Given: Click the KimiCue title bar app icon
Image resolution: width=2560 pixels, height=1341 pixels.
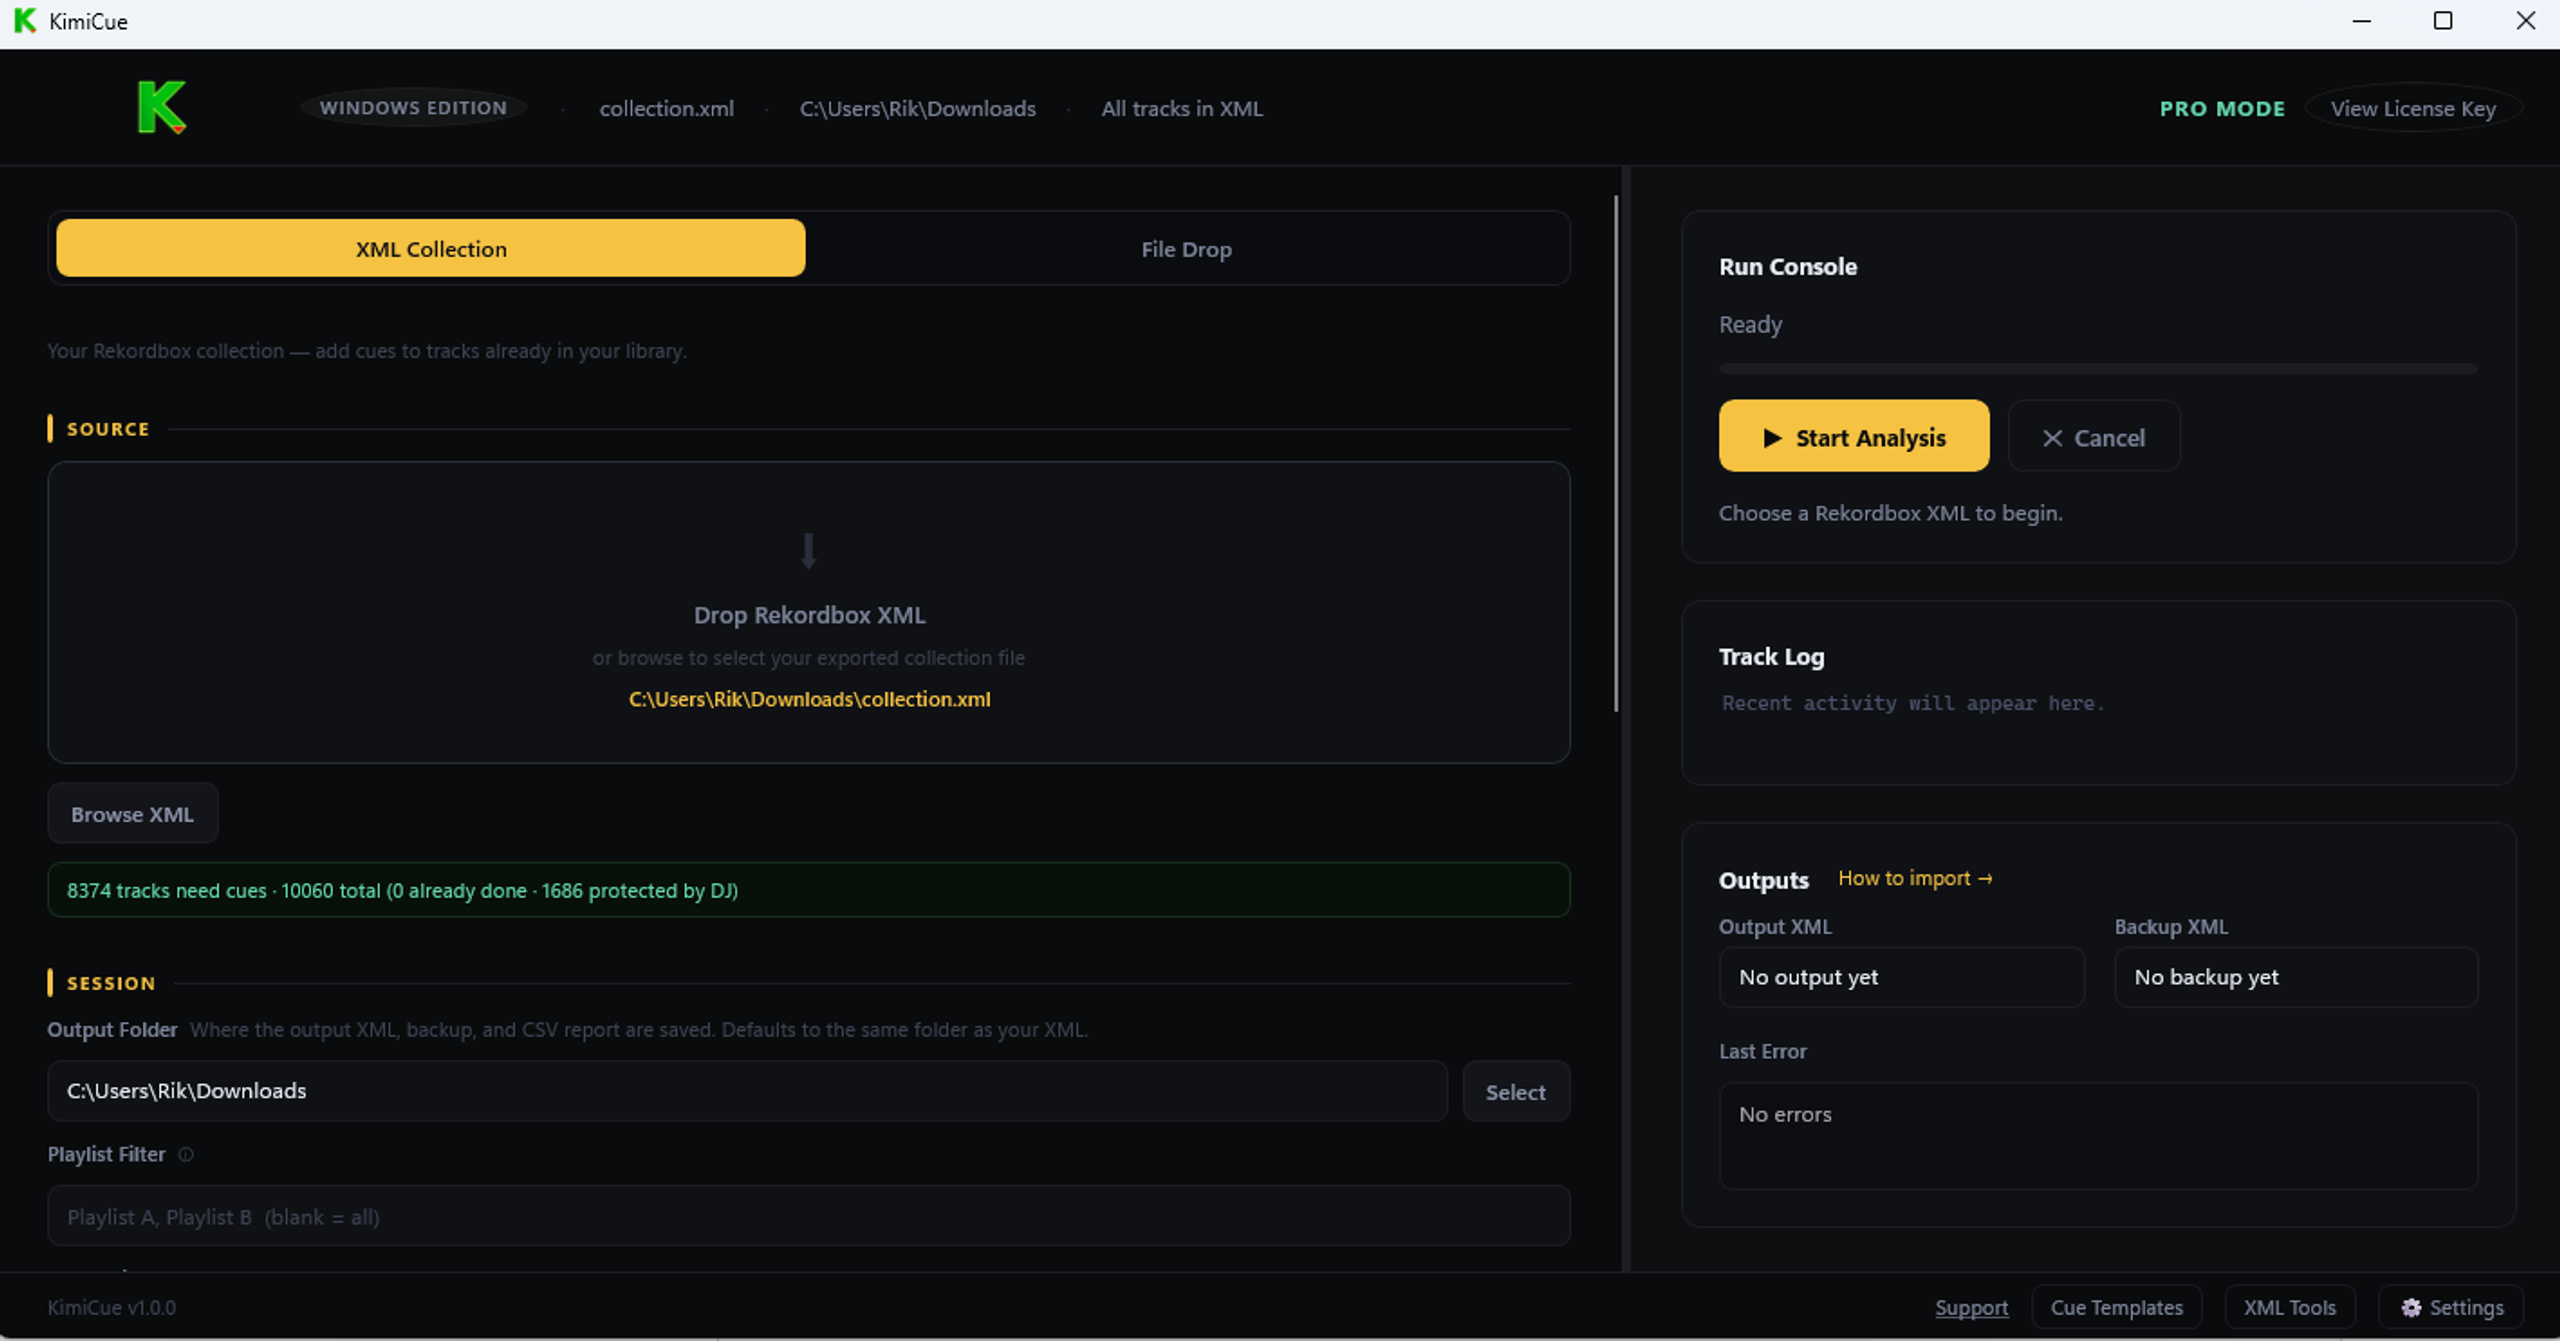Looking at the screenshot, I should pos(25,21).
